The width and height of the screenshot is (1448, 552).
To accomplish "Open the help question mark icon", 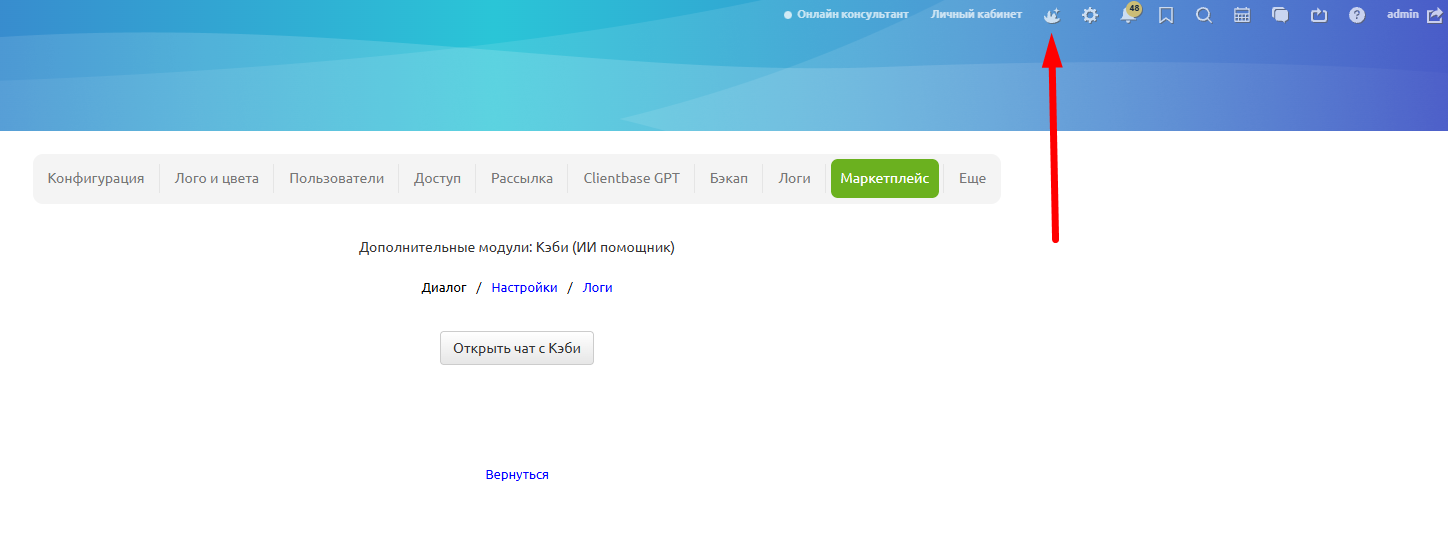I will click(1357, 15).
